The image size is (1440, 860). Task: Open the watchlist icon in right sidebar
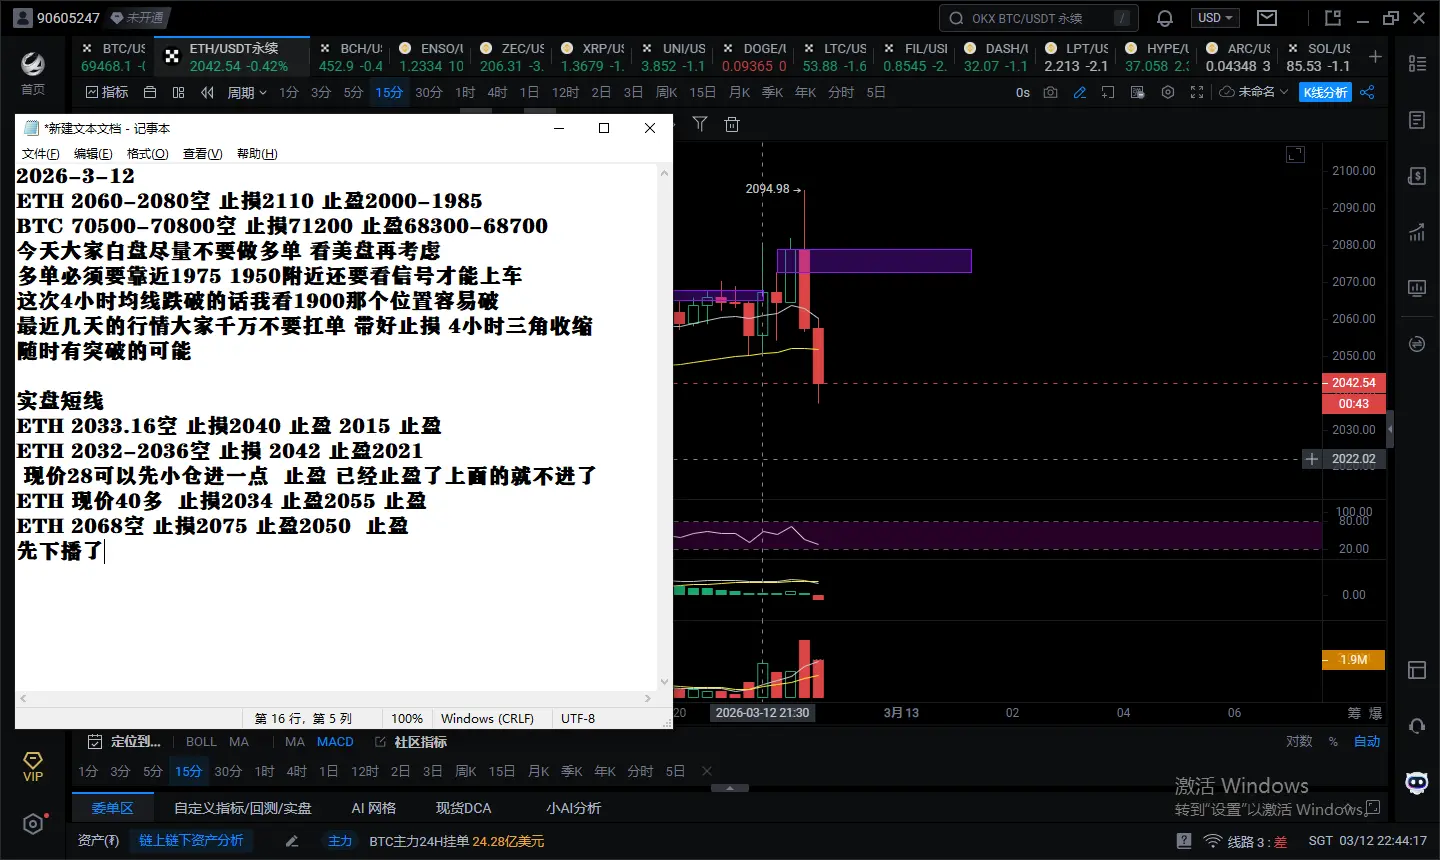(1417, 63)
